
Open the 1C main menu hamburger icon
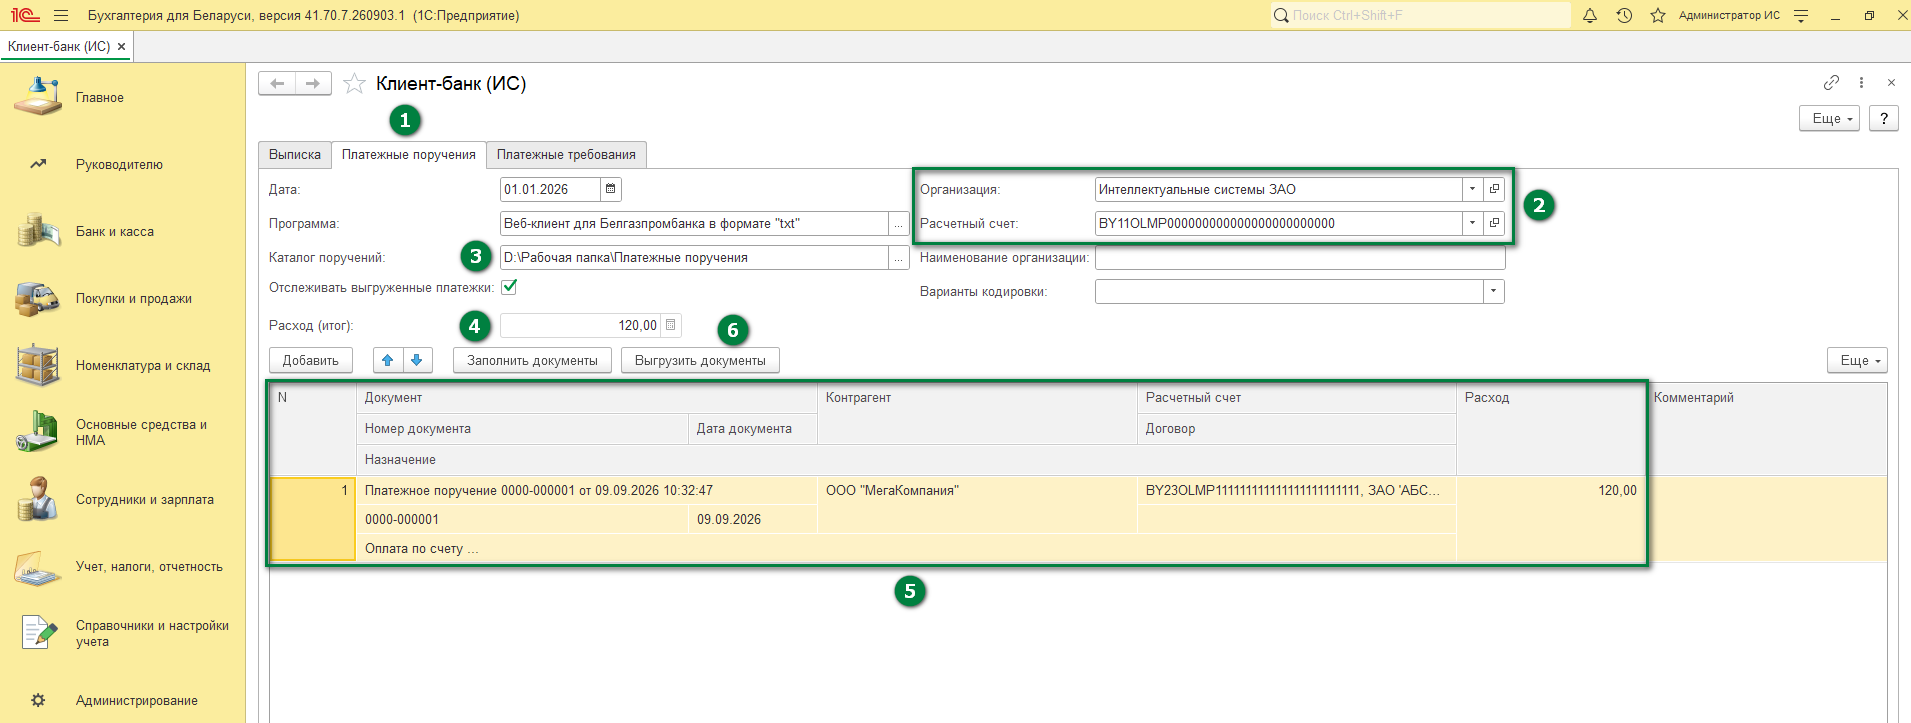(x=61, y=16)
